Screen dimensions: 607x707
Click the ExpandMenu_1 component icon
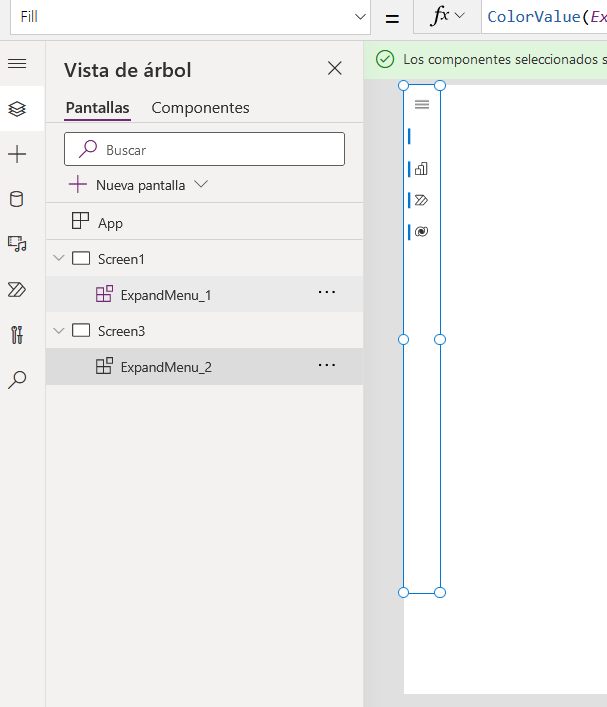(x=104, y=294)
